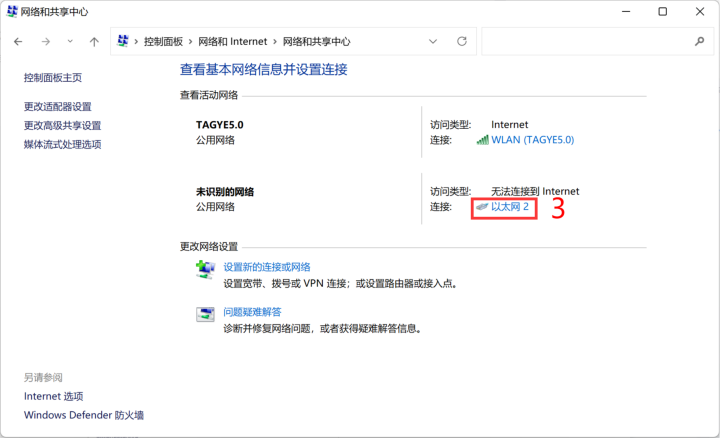
Task: Click the search magnifier icon
Action: (699, 42)
